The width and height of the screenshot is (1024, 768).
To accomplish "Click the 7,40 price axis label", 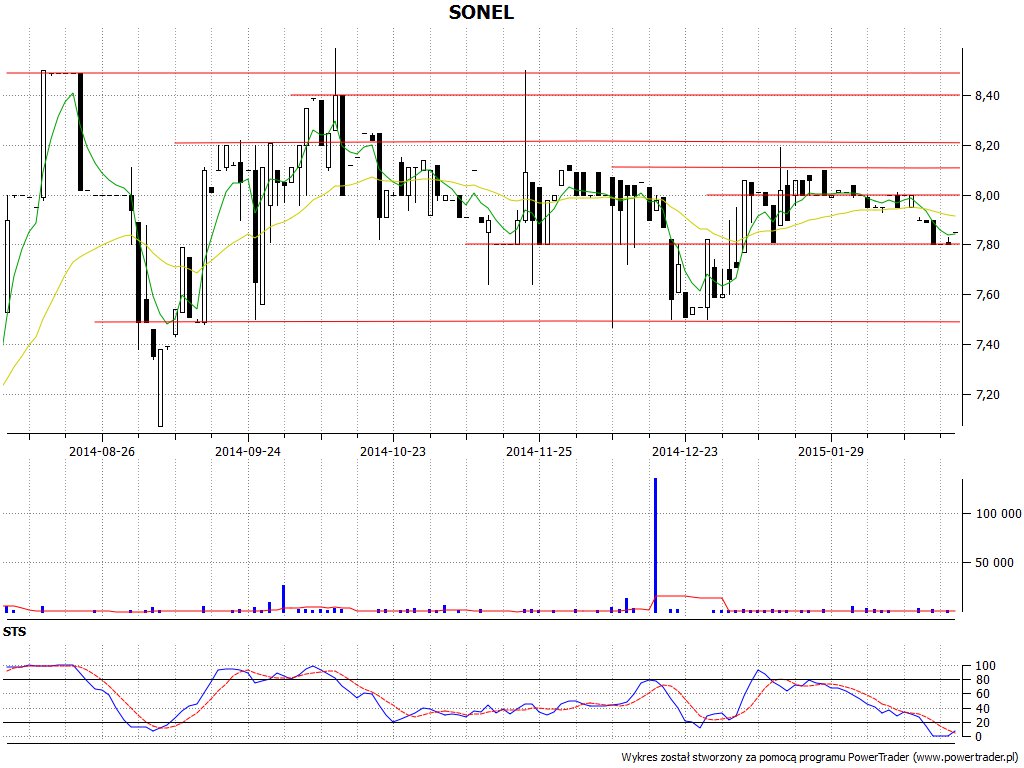I will [987, 345].
